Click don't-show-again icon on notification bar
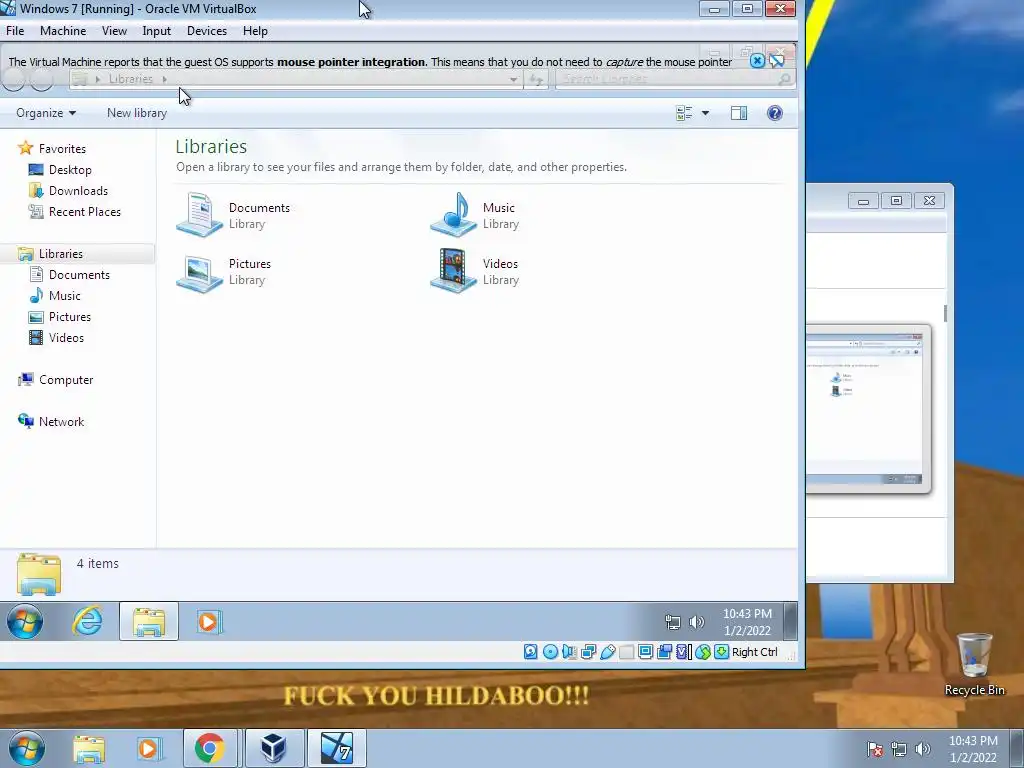Viewport: 1024px width, 768px height. click(x=776, y=61)
